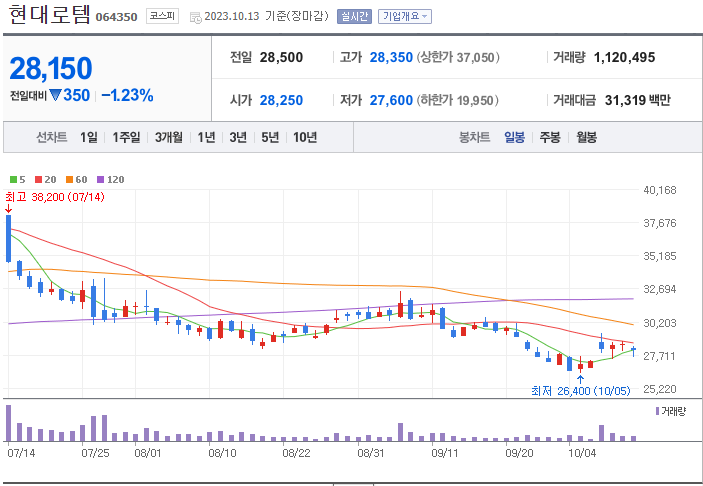Switch to the 일봉 candle chart

(514, 137)
